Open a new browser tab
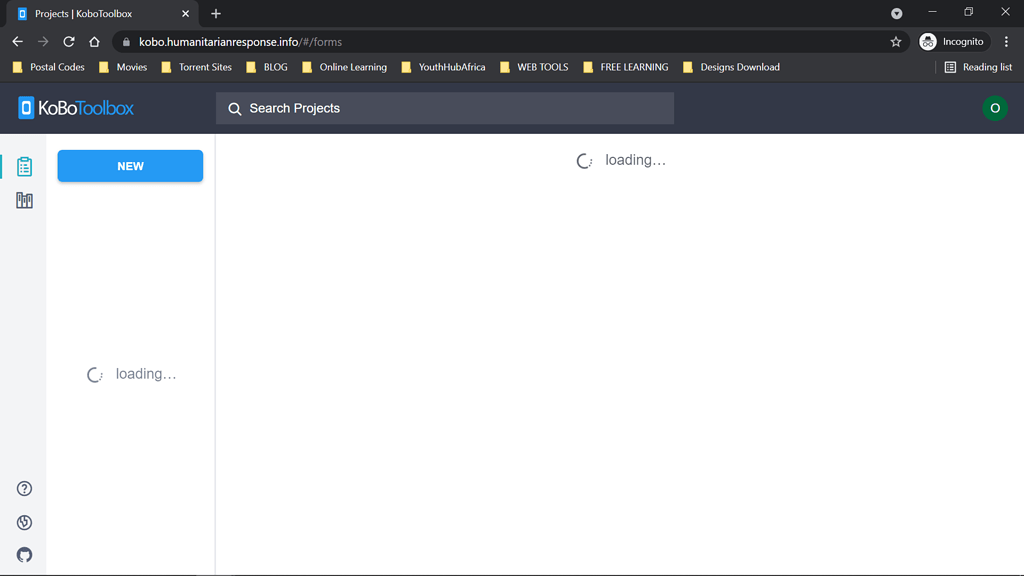The image size is (1024, 576). 216,14
